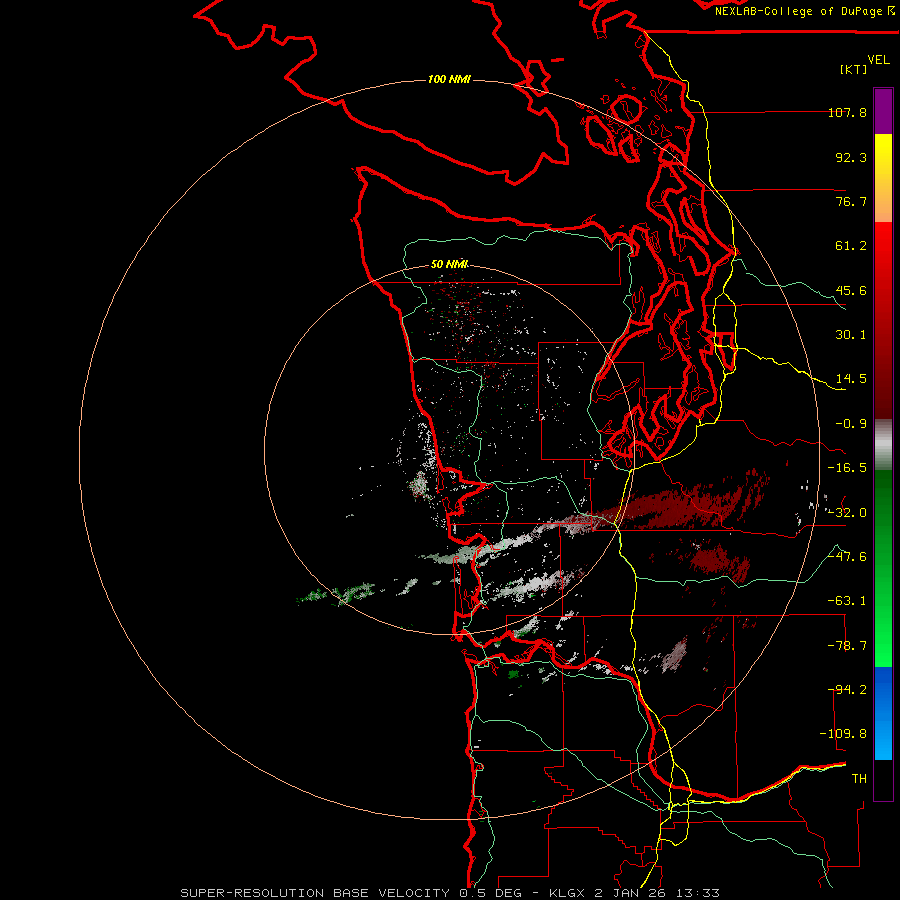Click the yellow-orange segment of velocity color bar
This screenshot has width=900, height=900.
click(883, 178)
